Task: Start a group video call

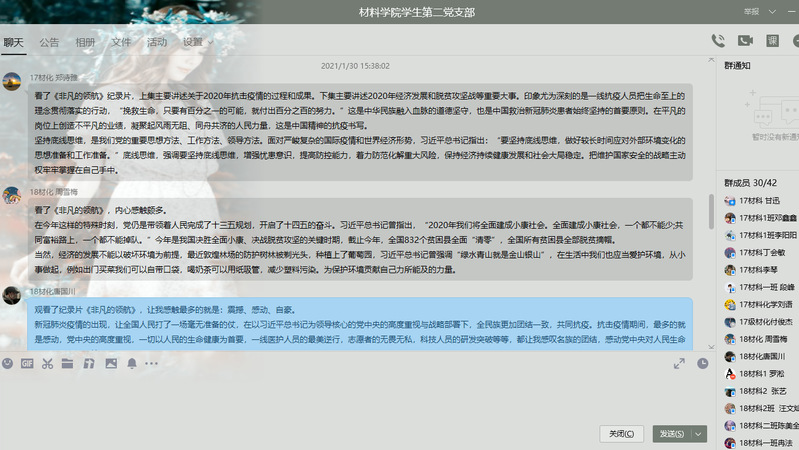Action: [x=745, y=41]
